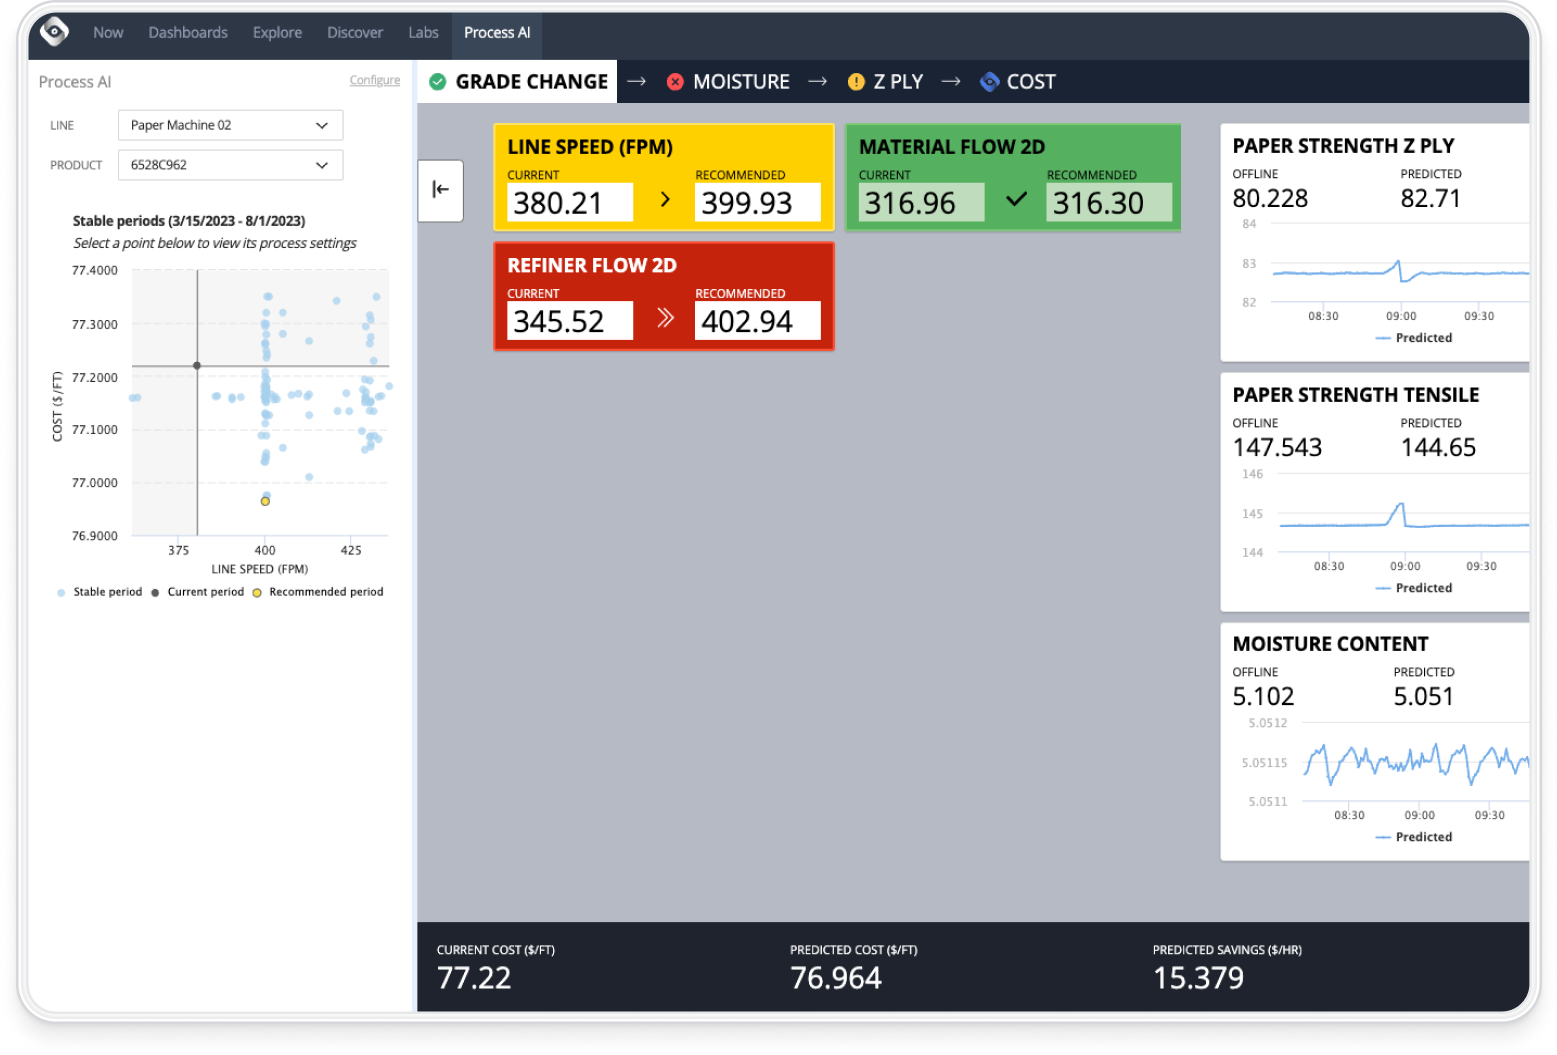Toggle the Current period legend item
The width and height of the screenshot is (1557, 1055).
pos(198,592)
